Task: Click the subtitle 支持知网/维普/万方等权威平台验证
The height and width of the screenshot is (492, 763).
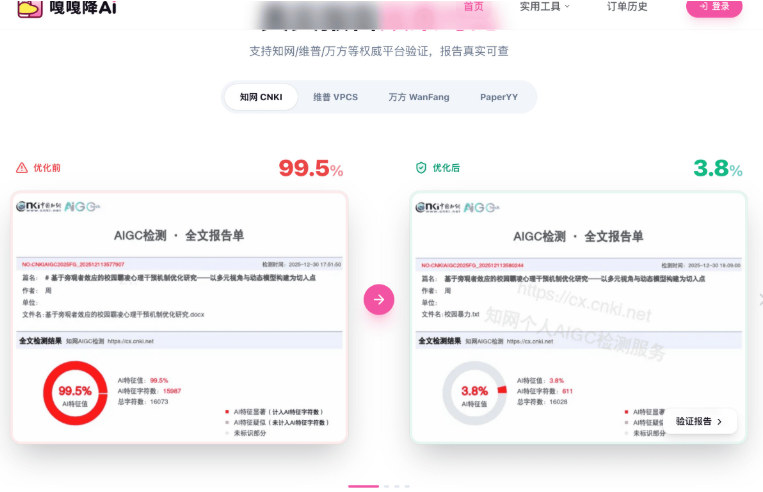Action: (x=379, y=51)
